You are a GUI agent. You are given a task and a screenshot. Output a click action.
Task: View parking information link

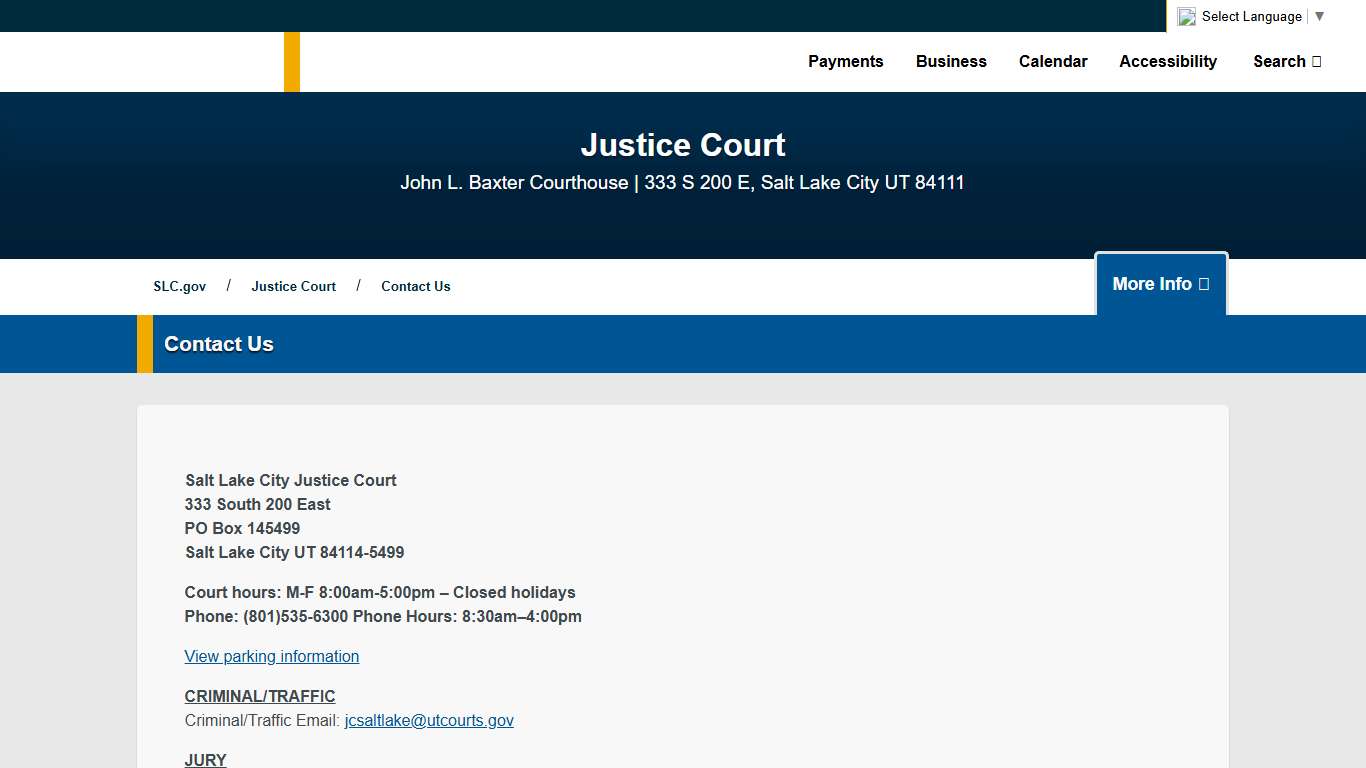(x=271, y=656)
